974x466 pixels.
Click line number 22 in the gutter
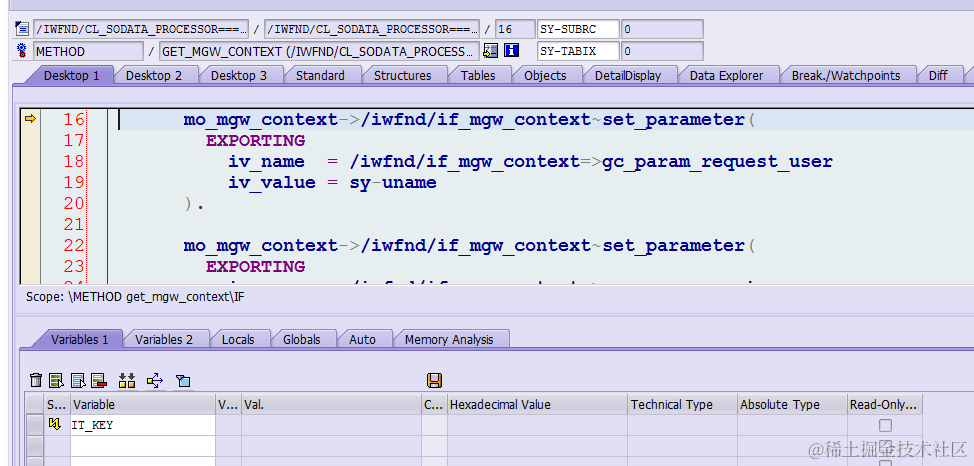click(x=74, y=245)
